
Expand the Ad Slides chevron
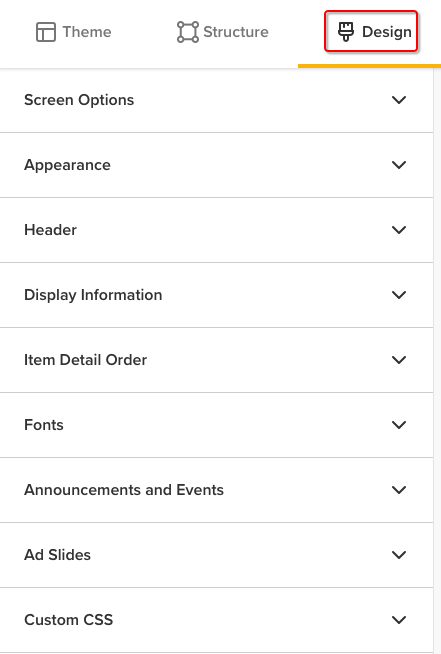[x=399, y=555]
